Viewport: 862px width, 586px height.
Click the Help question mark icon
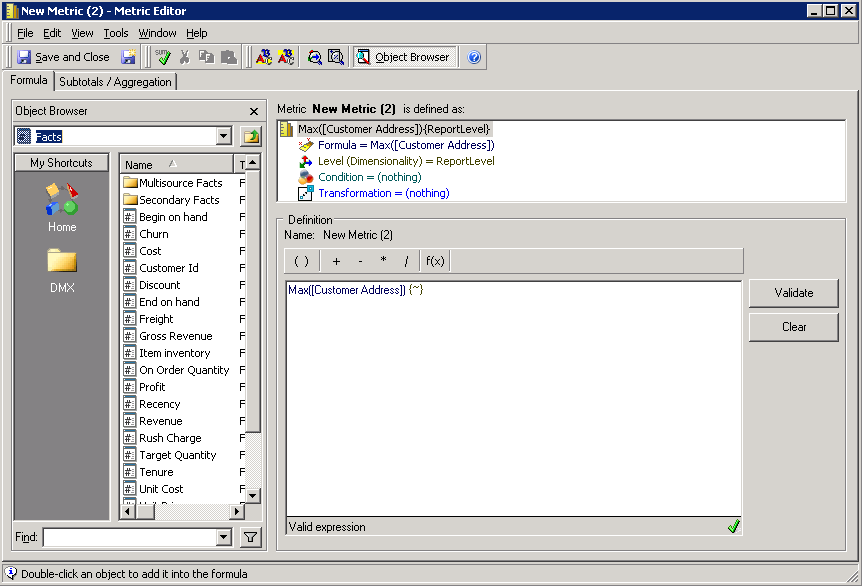(475, 57)
